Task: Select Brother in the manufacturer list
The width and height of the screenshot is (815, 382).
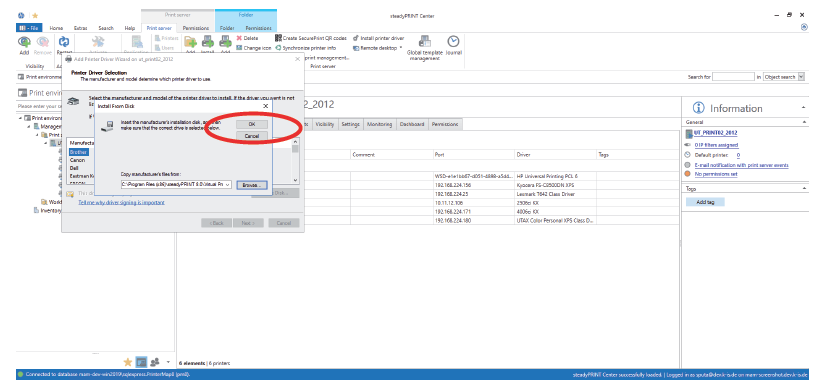Action: [x=78, y=152]
